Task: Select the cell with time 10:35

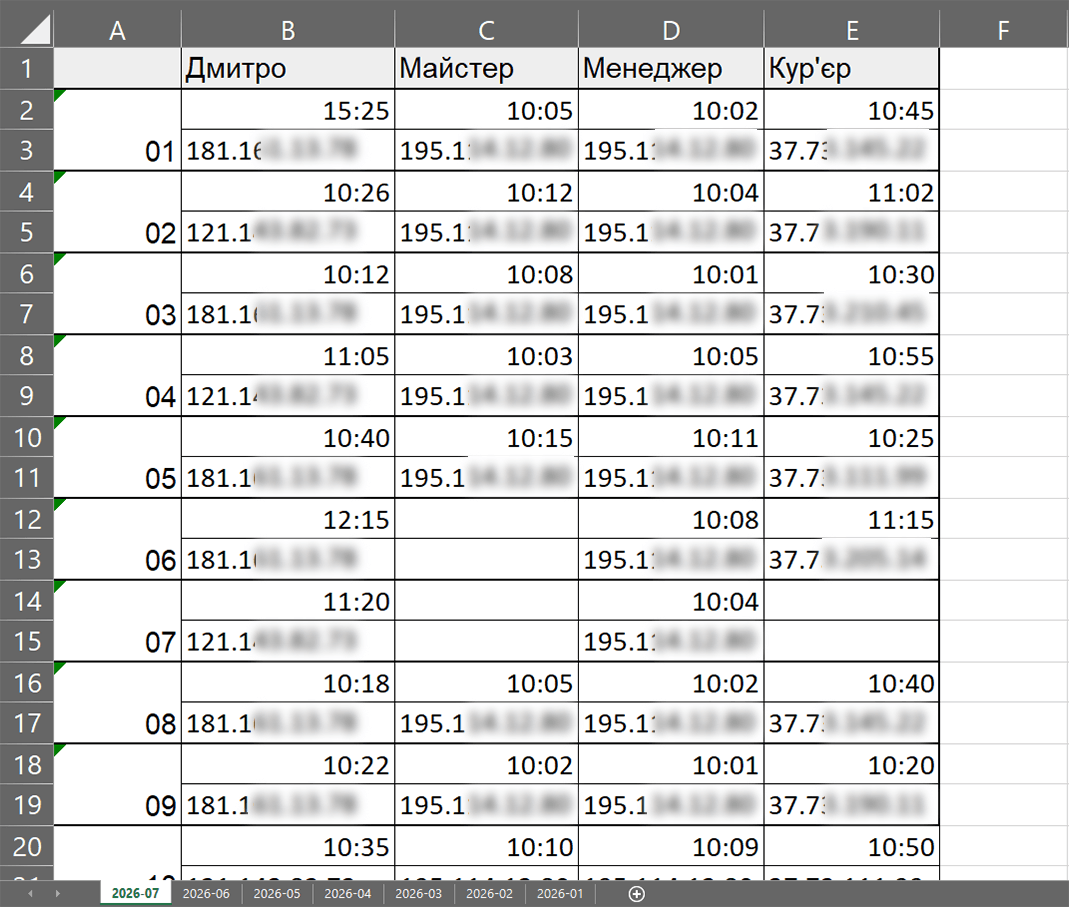Action: 288,846
